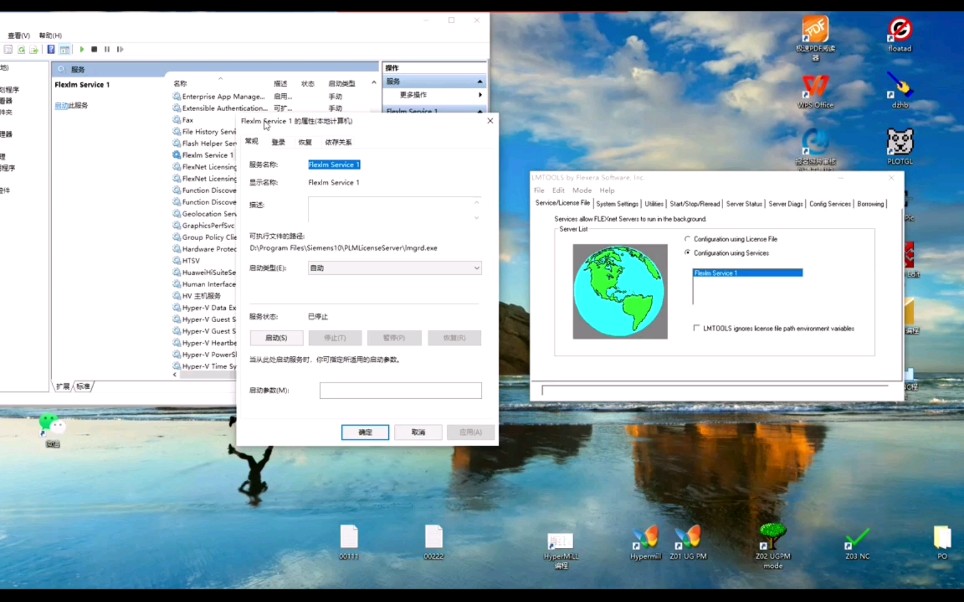Click the services list horizontal scrollbar
Image resolution: width=964 pixels, height=602 pixels.
(x=206, y=374)
